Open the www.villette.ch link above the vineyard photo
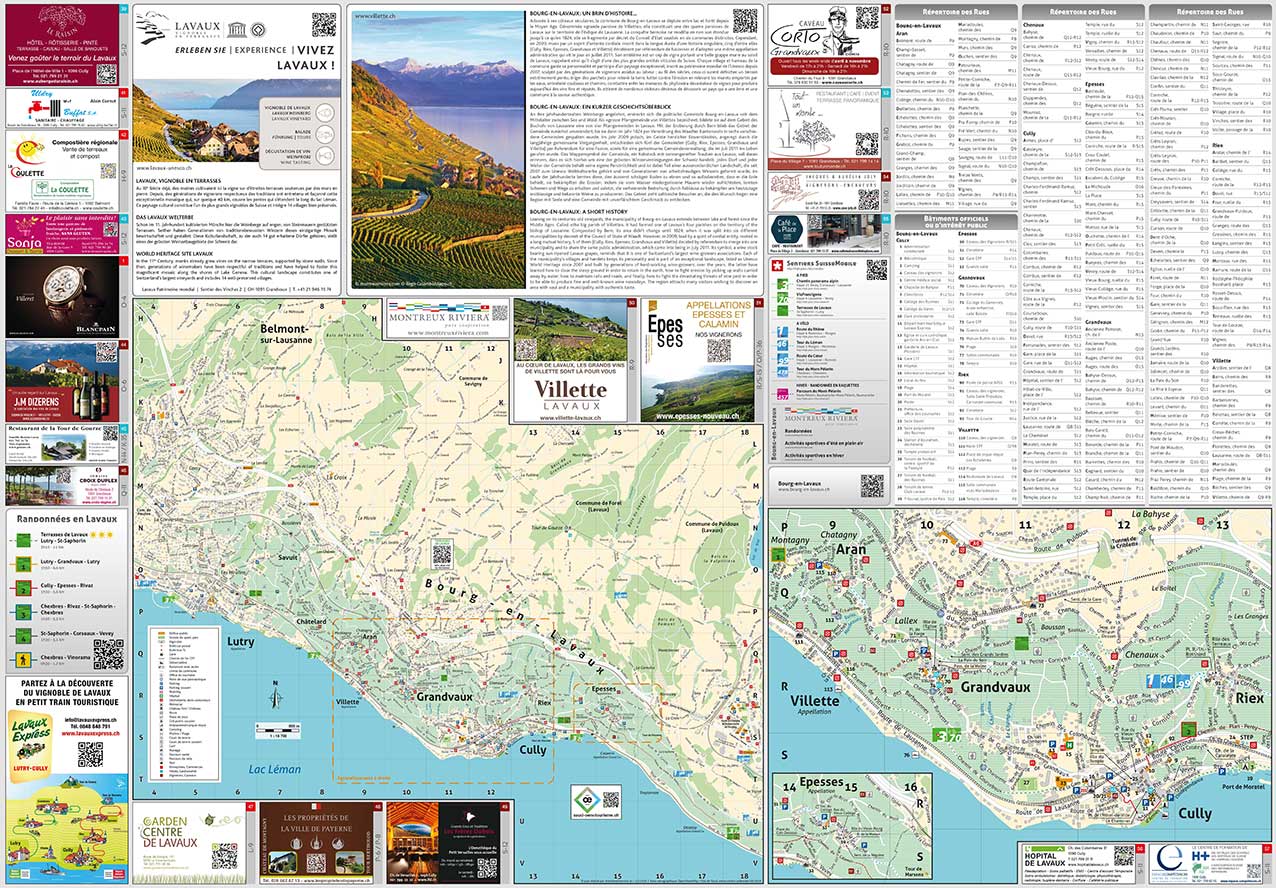Viewport: 1276px width, 888px height. pyautogui.click(x=377, y=16)
